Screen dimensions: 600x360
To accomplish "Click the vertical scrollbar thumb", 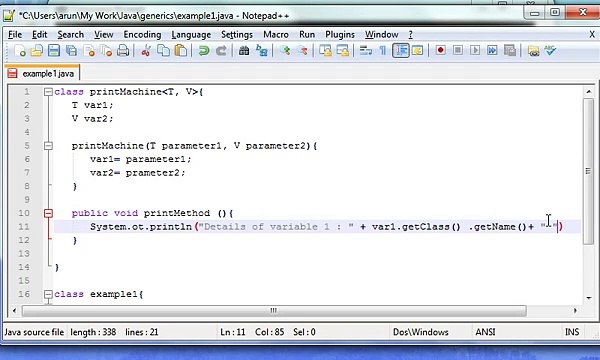I will pyautogui.click(x=589, y=171).
